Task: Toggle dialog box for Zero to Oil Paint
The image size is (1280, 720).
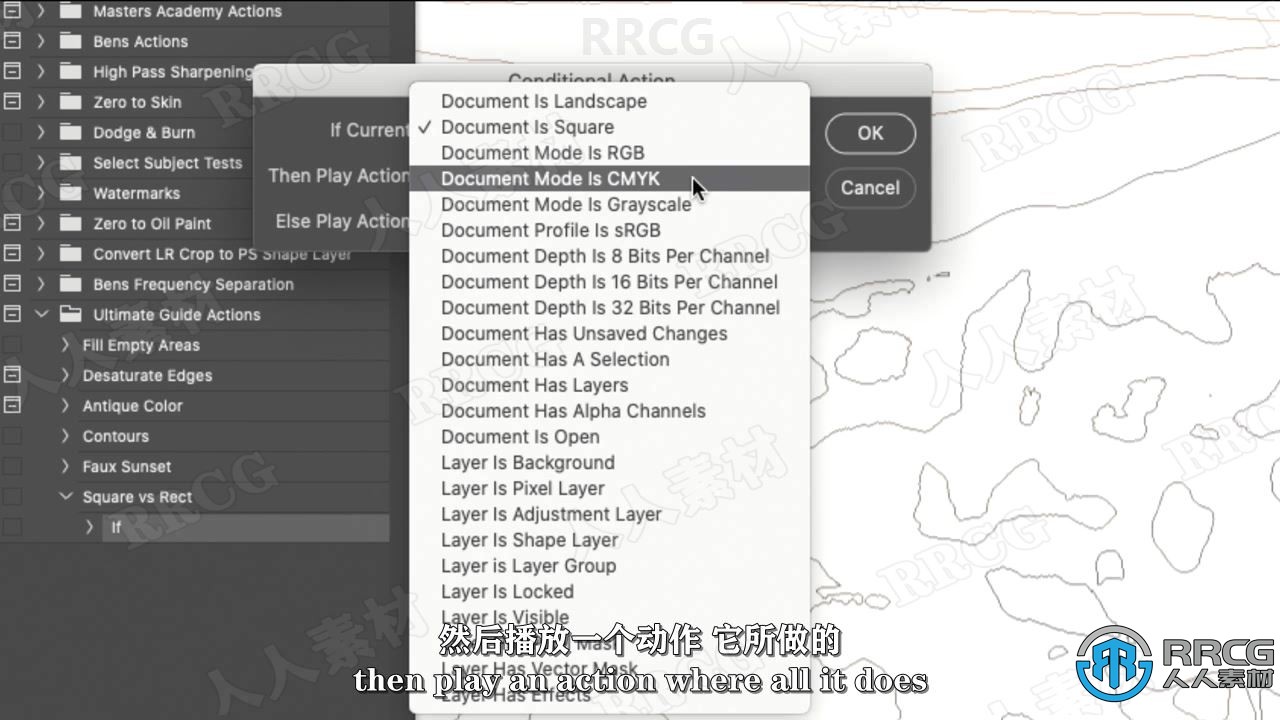Action: pos(12,224)
